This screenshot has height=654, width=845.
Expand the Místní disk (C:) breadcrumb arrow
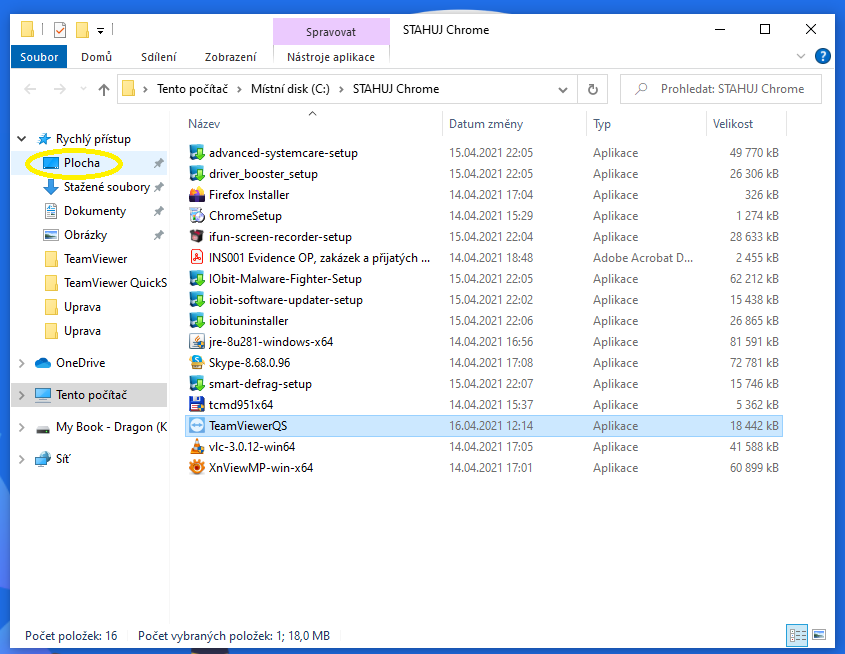click(x=341, y=89)
